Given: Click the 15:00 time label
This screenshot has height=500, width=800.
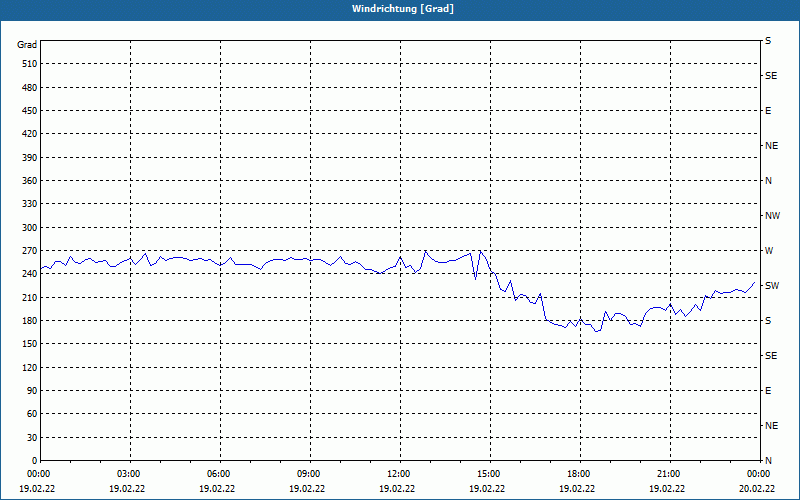Looking at the screenshot, I should click(x=490, y=474).
